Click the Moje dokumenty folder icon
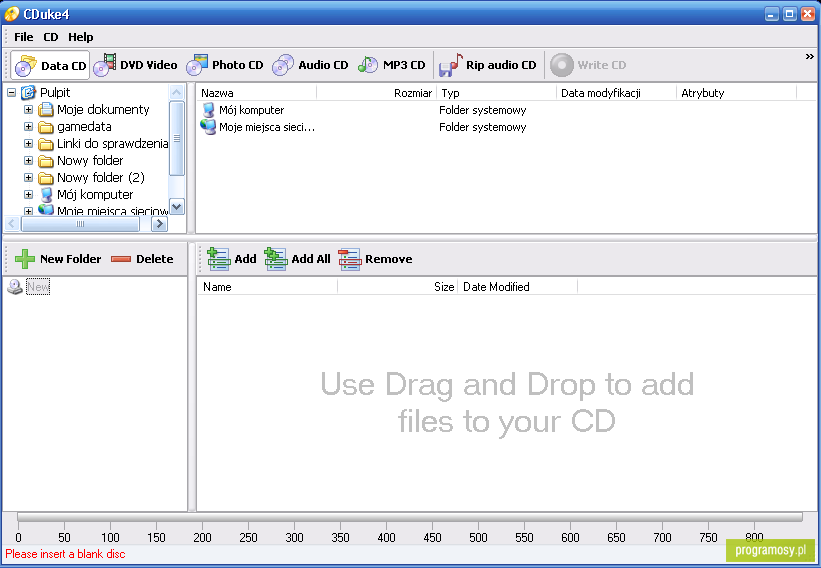Viewport: 821px width, 568px height. (46, 109)
